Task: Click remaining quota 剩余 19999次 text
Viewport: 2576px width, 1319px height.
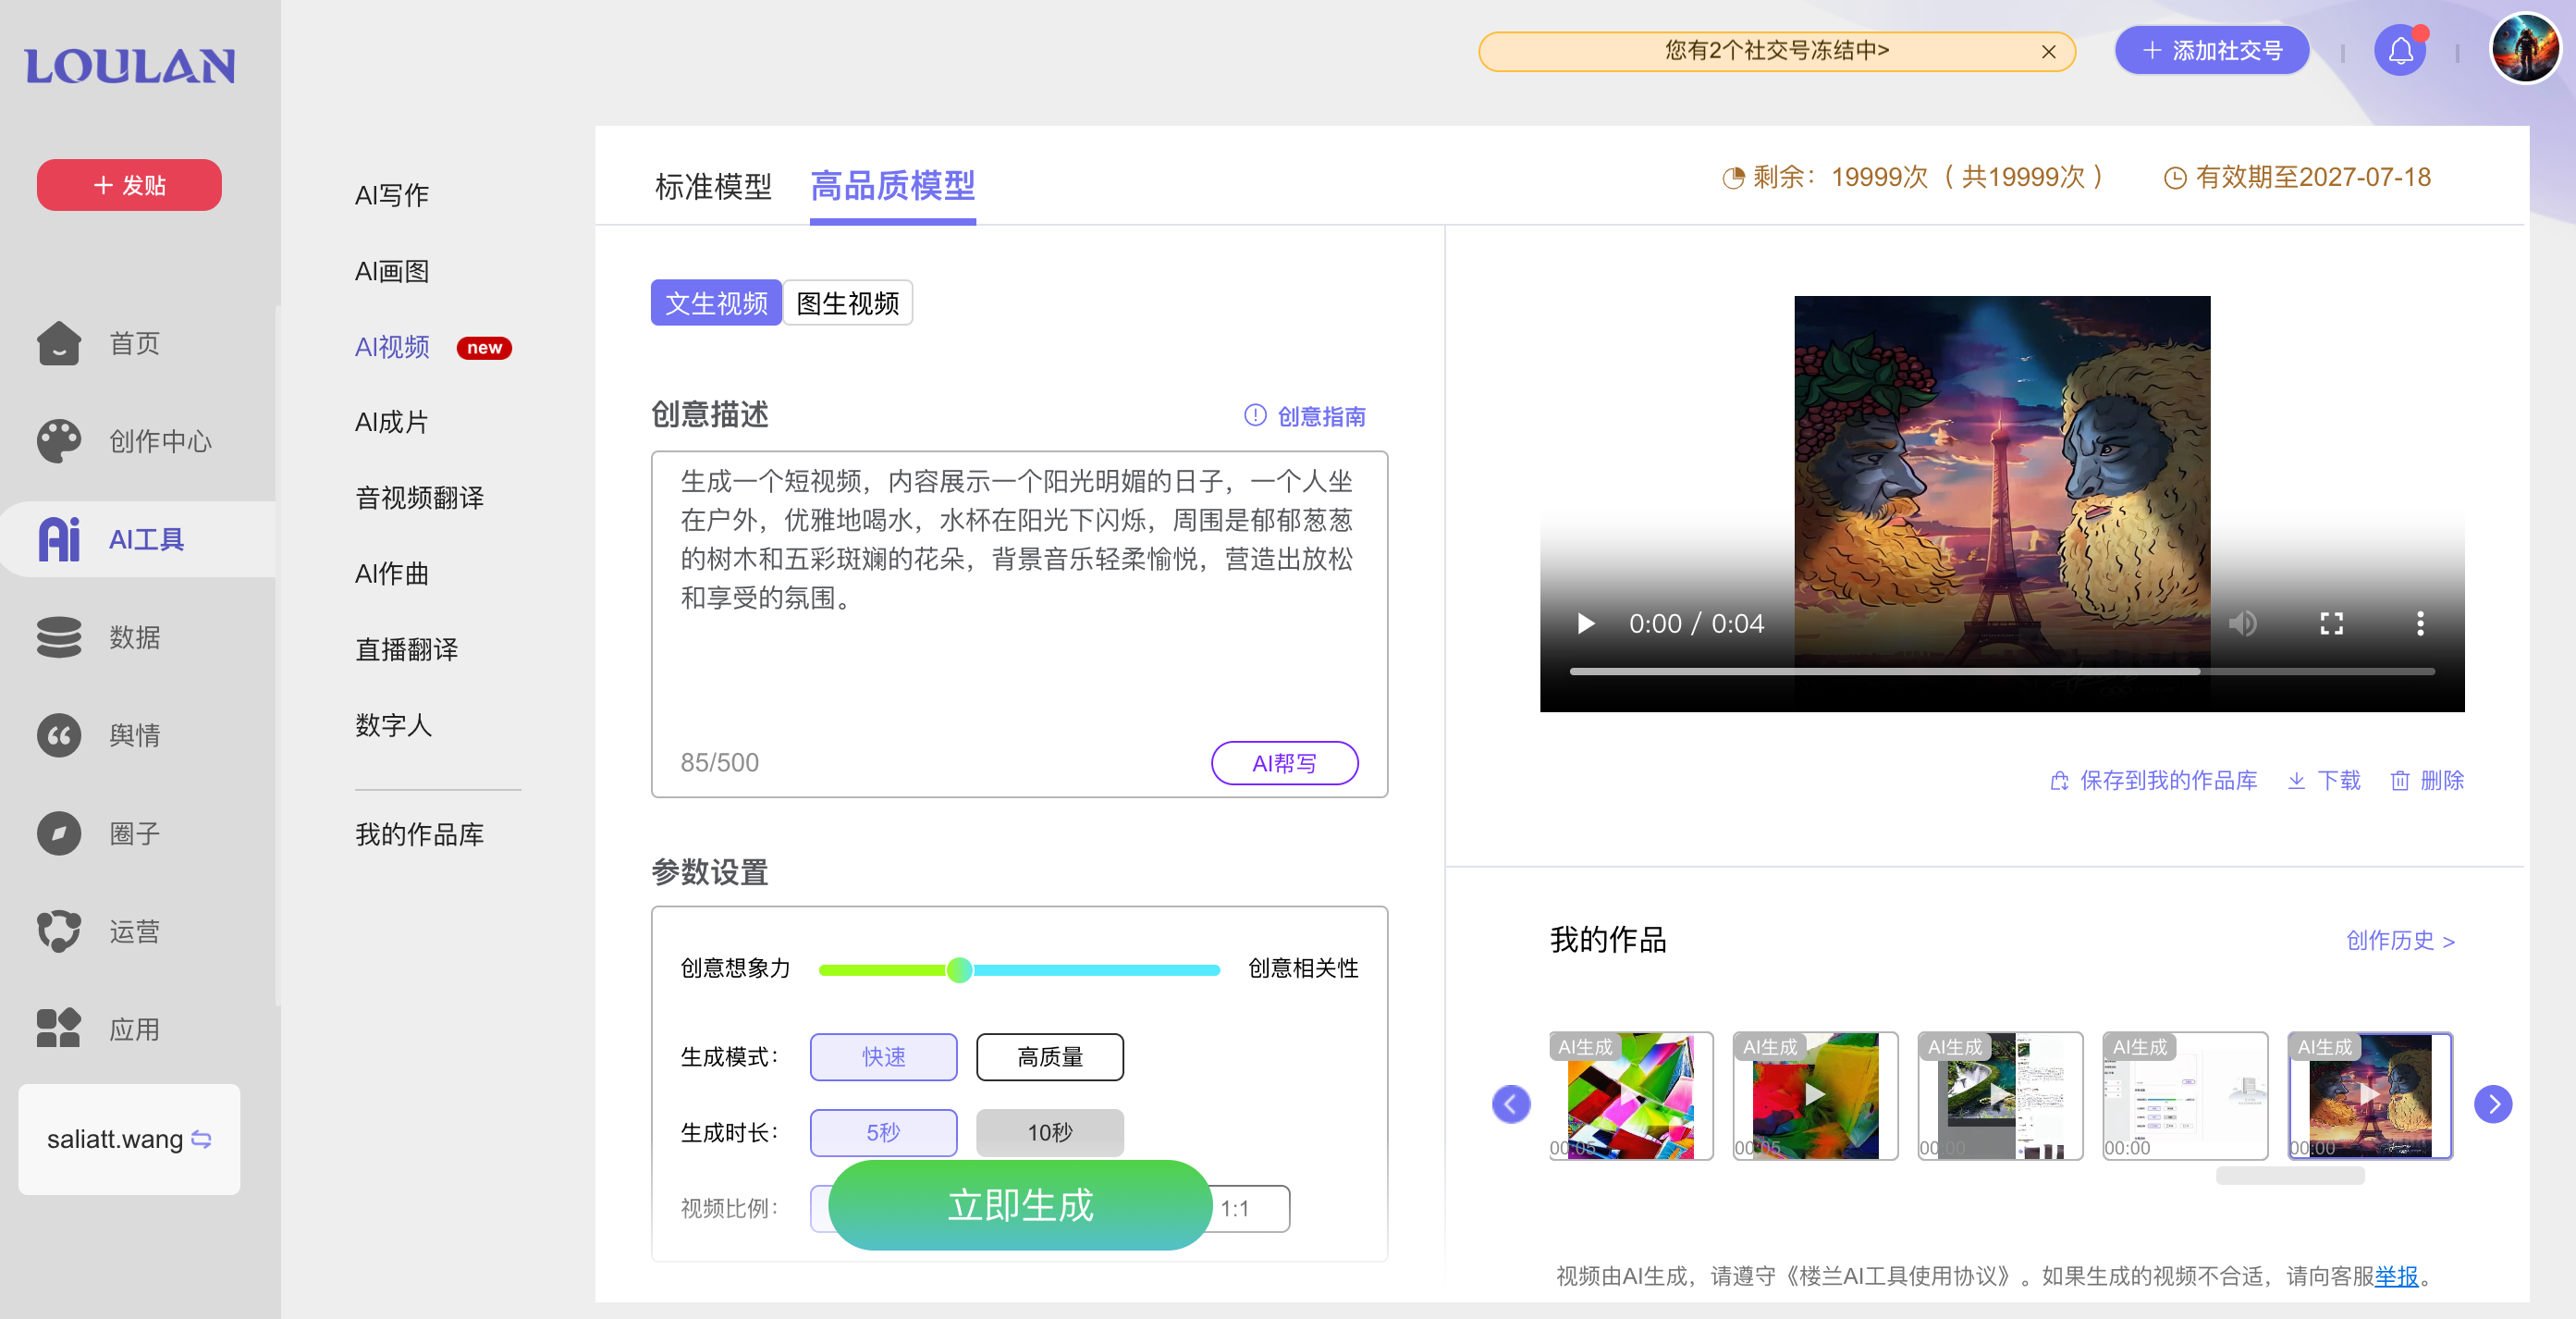Action: (1913, 177)
